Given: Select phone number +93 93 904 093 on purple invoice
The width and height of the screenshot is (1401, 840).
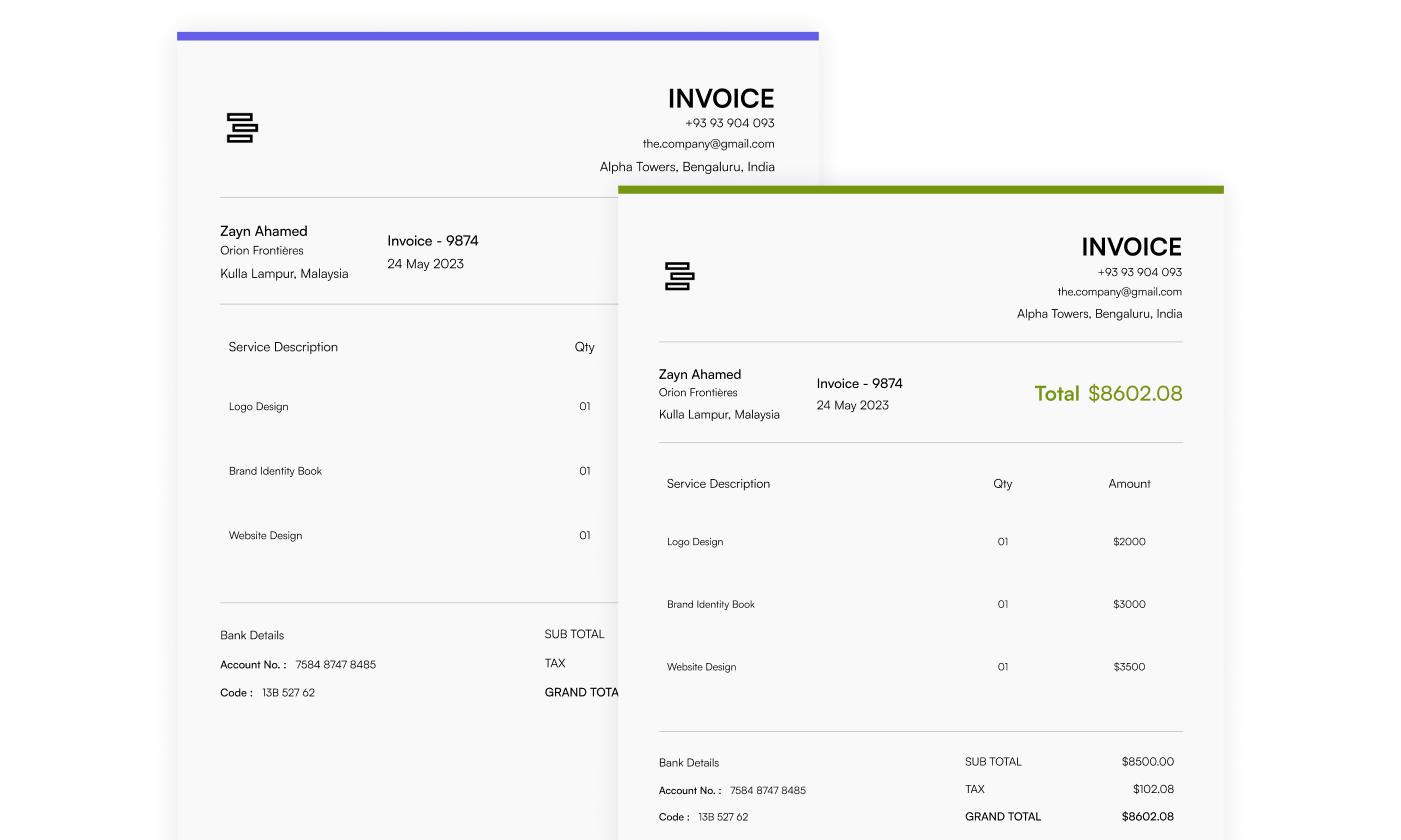Looking at the screenshot, I should 730,123.
